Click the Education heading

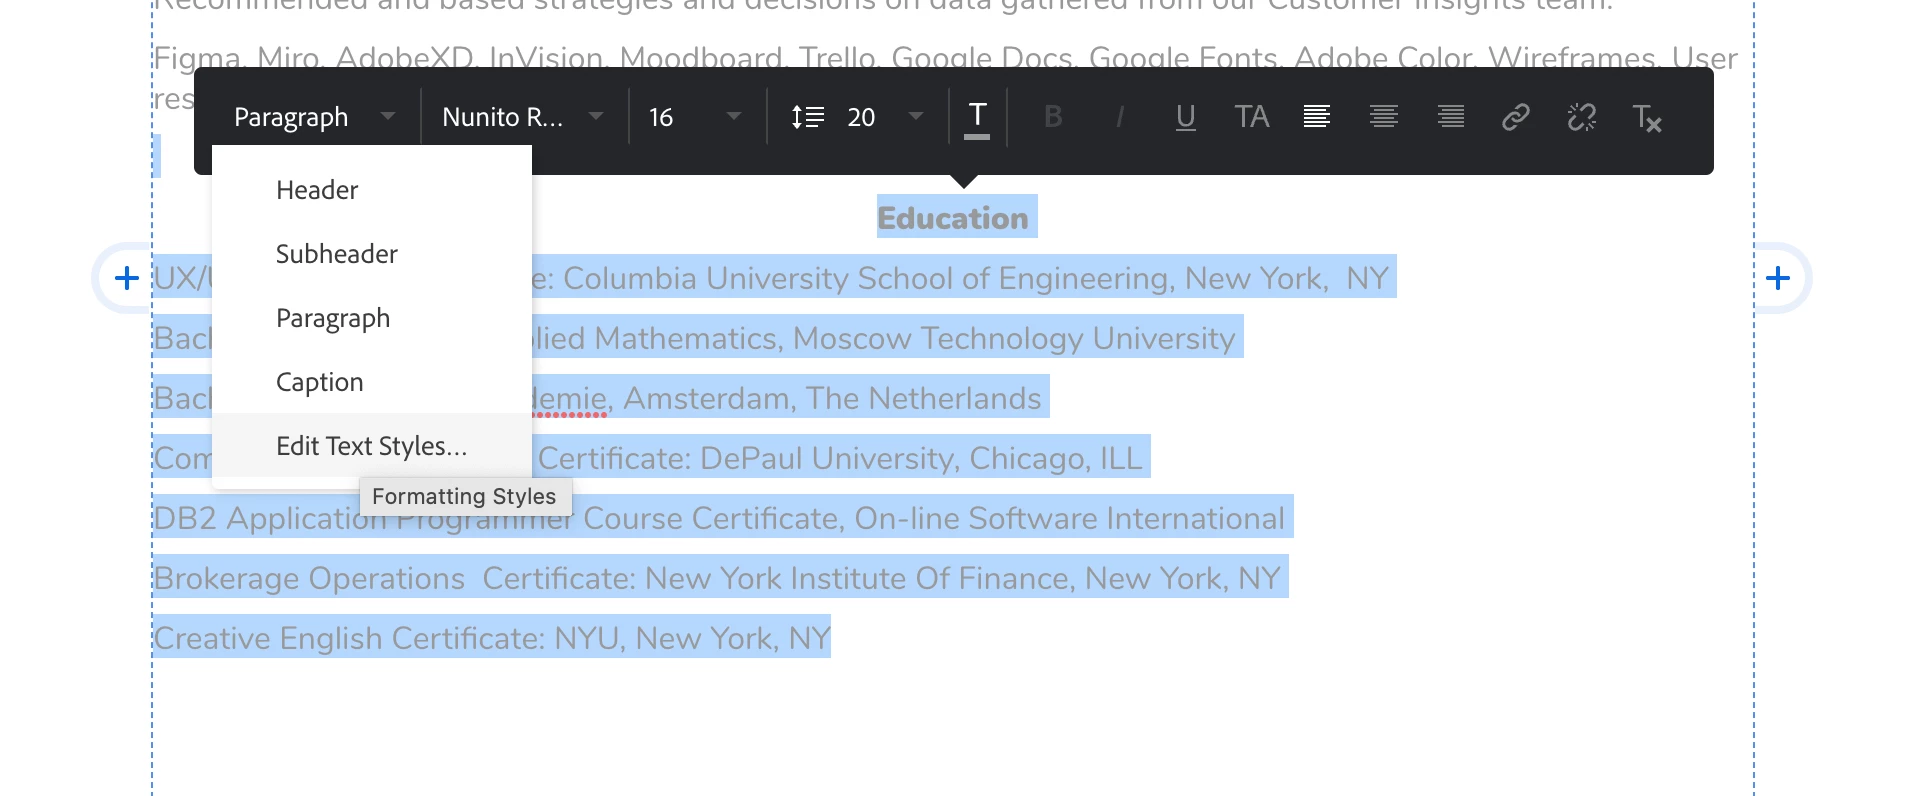coord(953,218)
